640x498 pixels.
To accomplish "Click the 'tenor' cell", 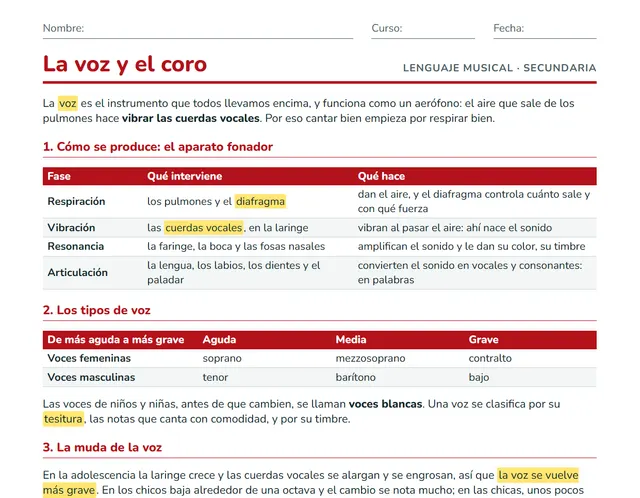I will tap(215, 377).
